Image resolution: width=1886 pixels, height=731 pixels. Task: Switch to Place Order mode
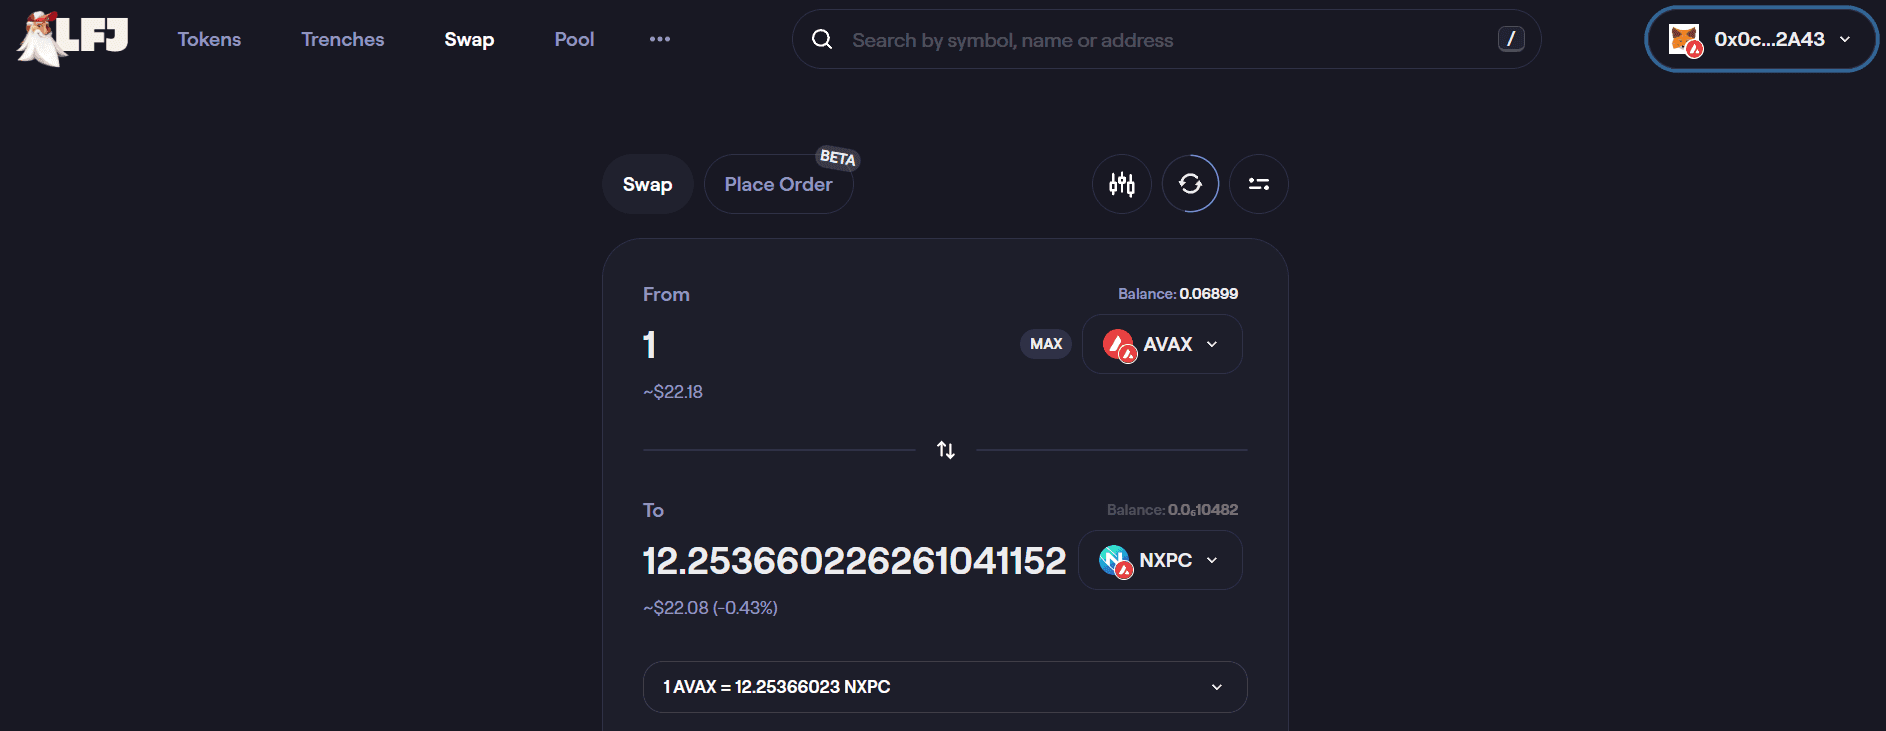(x=778, y=184)
